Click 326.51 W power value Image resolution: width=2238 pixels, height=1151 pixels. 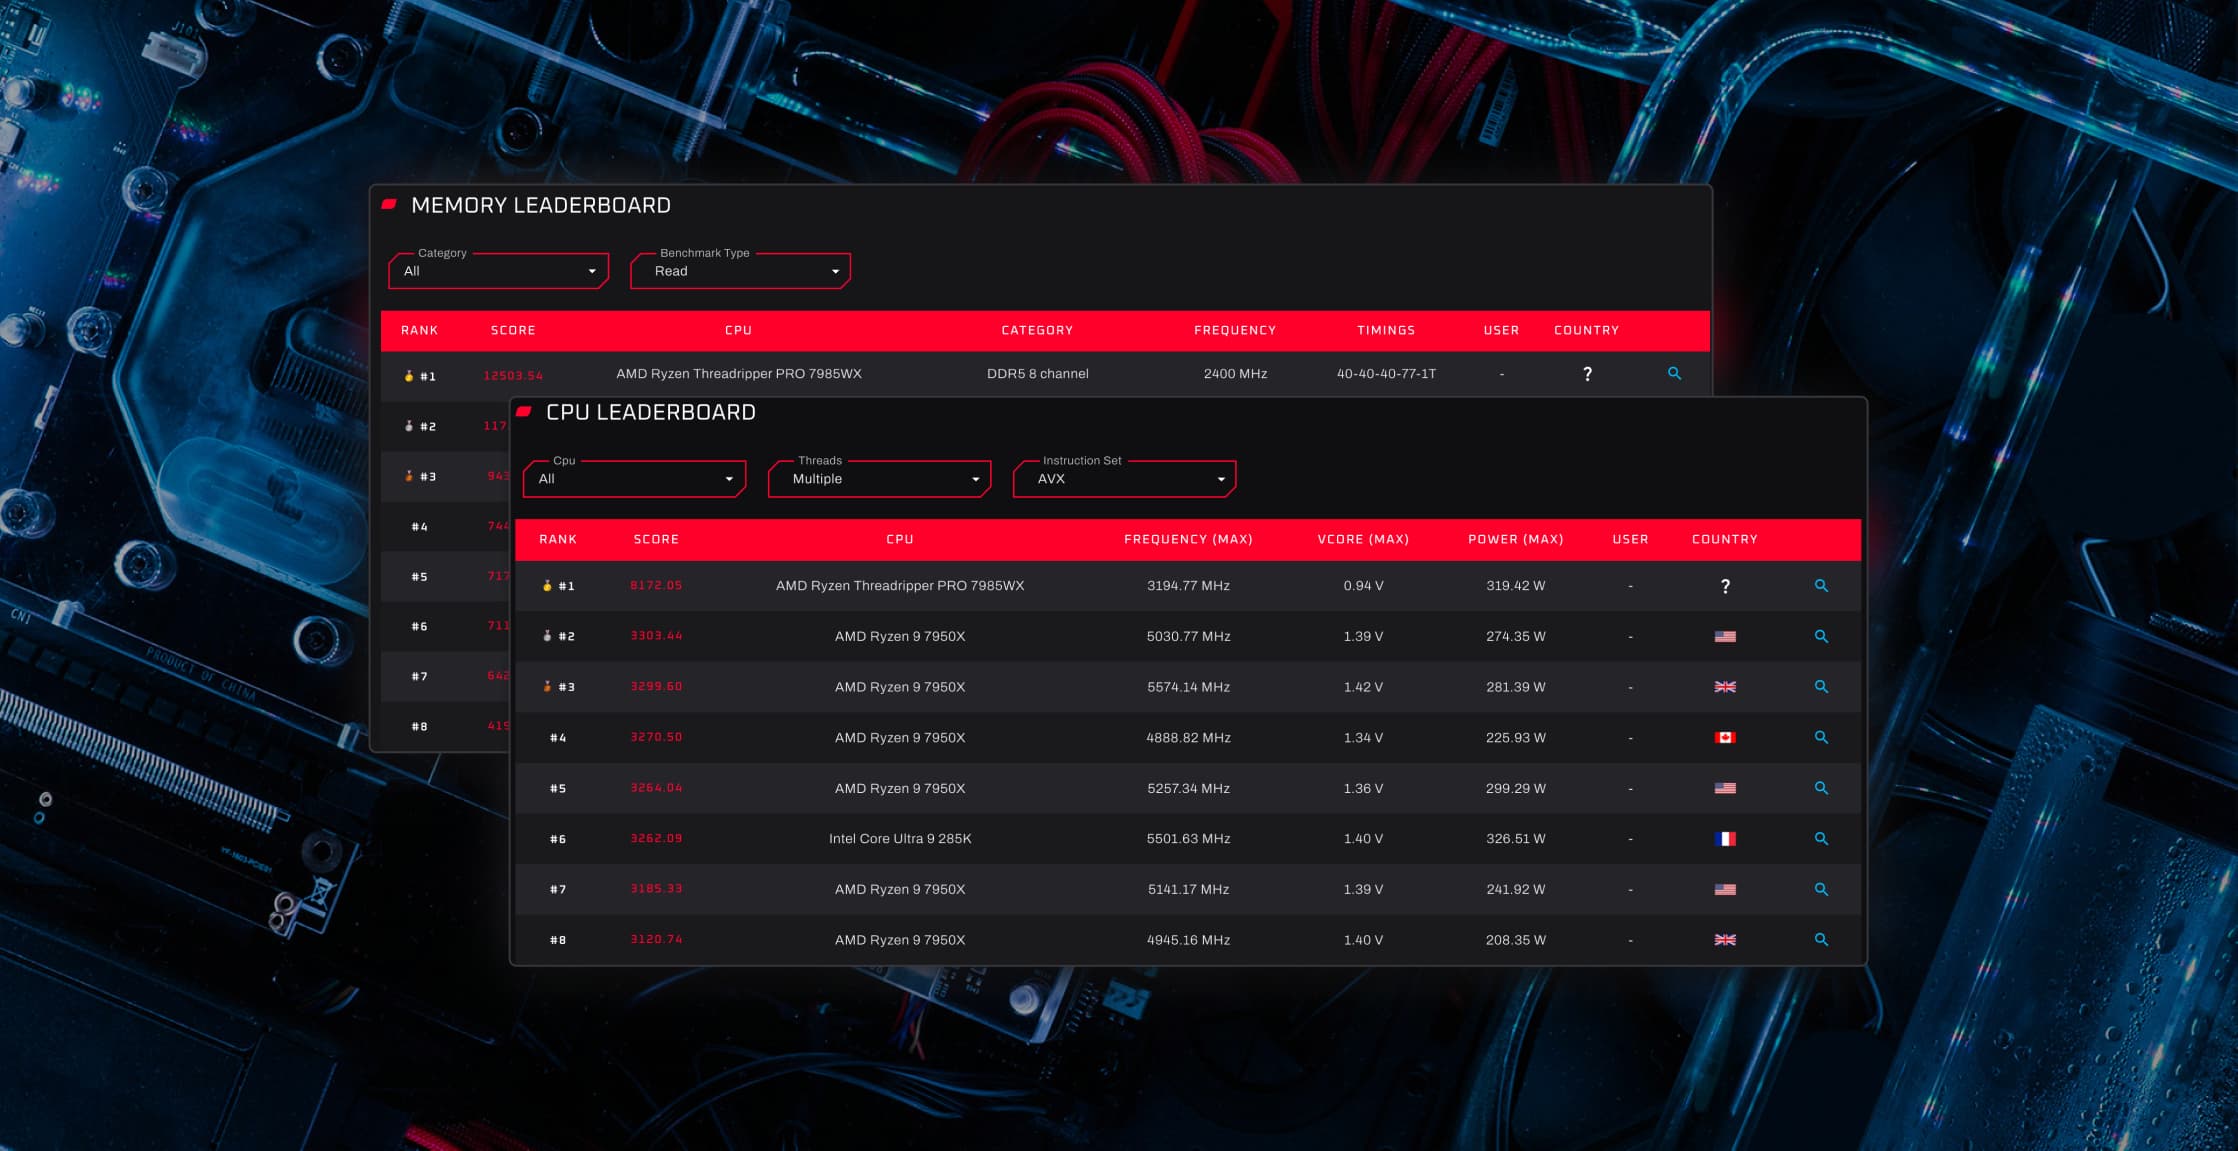point(1516,839)
